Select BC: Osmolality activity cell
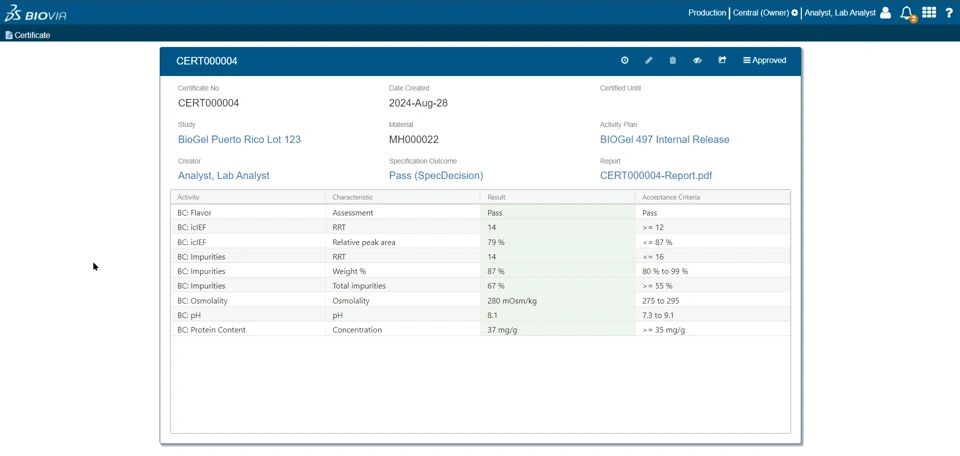Image resolution: width=960 pixels, height=456 pixels. pos(248,301)
